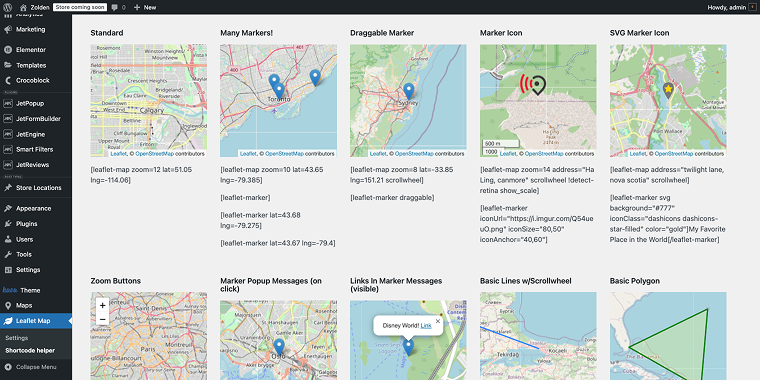Click the comments bubble icon
Screen dimensions: 760x380
[114, 8]
